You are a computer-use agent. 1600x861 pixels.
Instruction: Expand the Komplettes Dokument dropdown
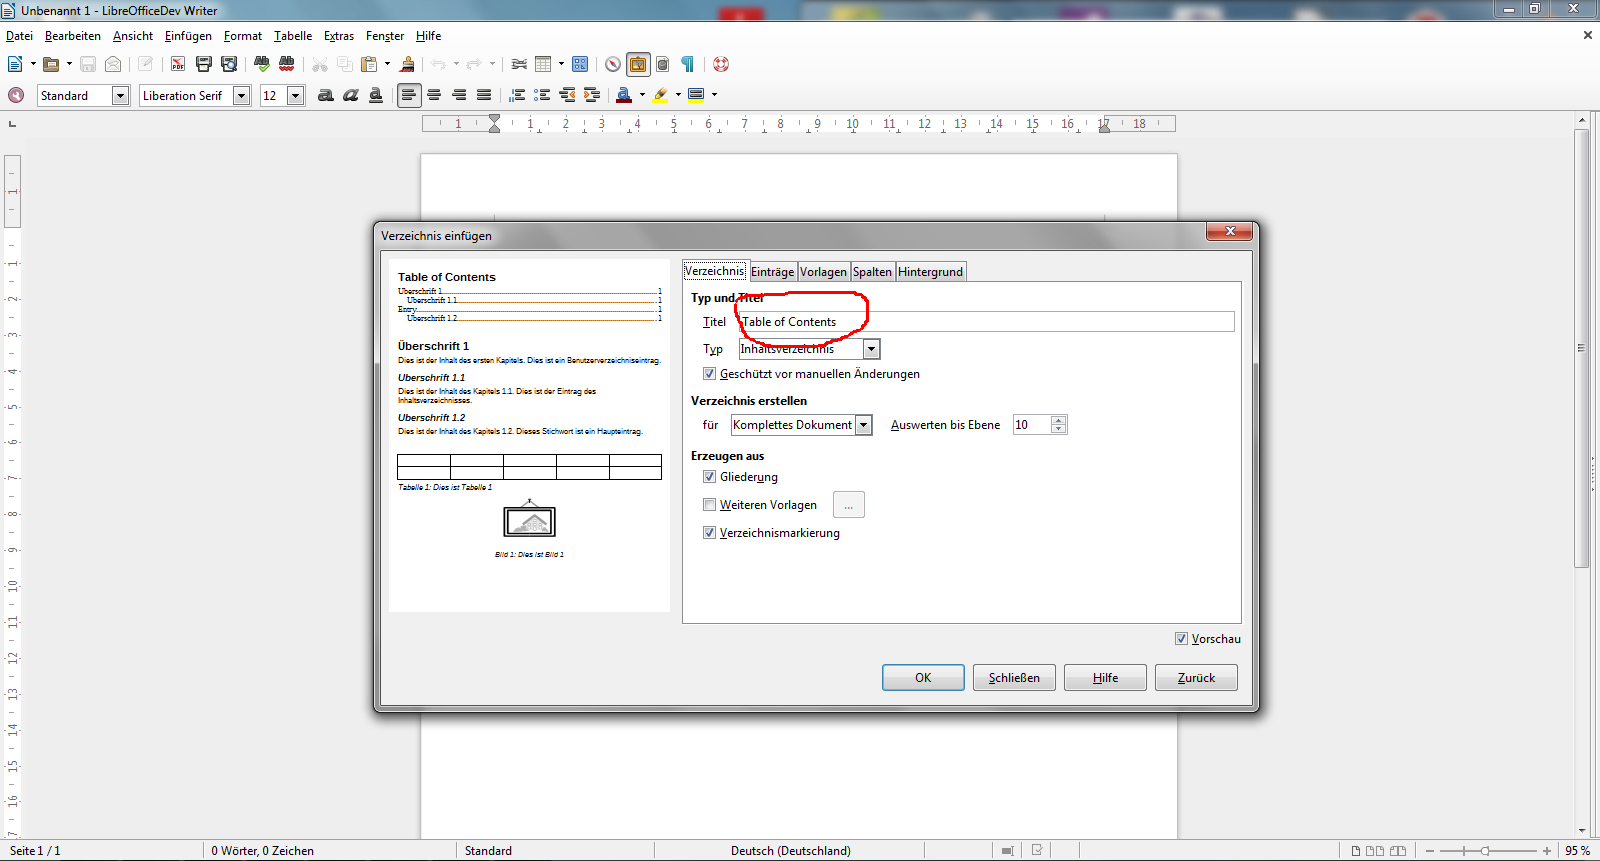pos(863,425)
